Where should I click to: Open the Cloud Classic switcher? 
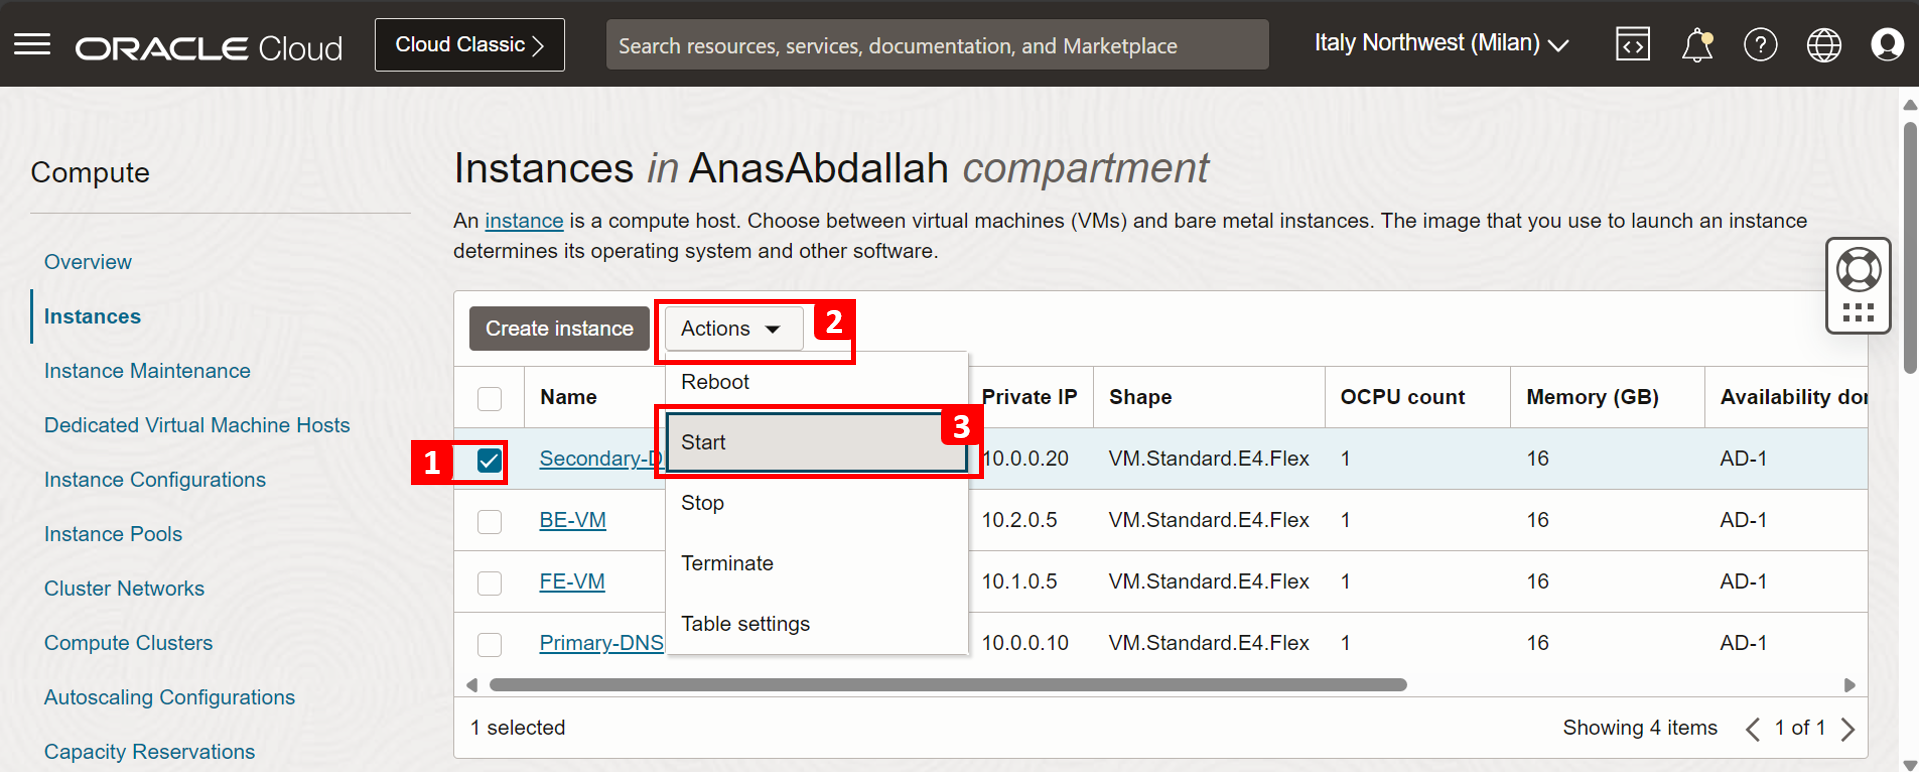tap(469, 45)
